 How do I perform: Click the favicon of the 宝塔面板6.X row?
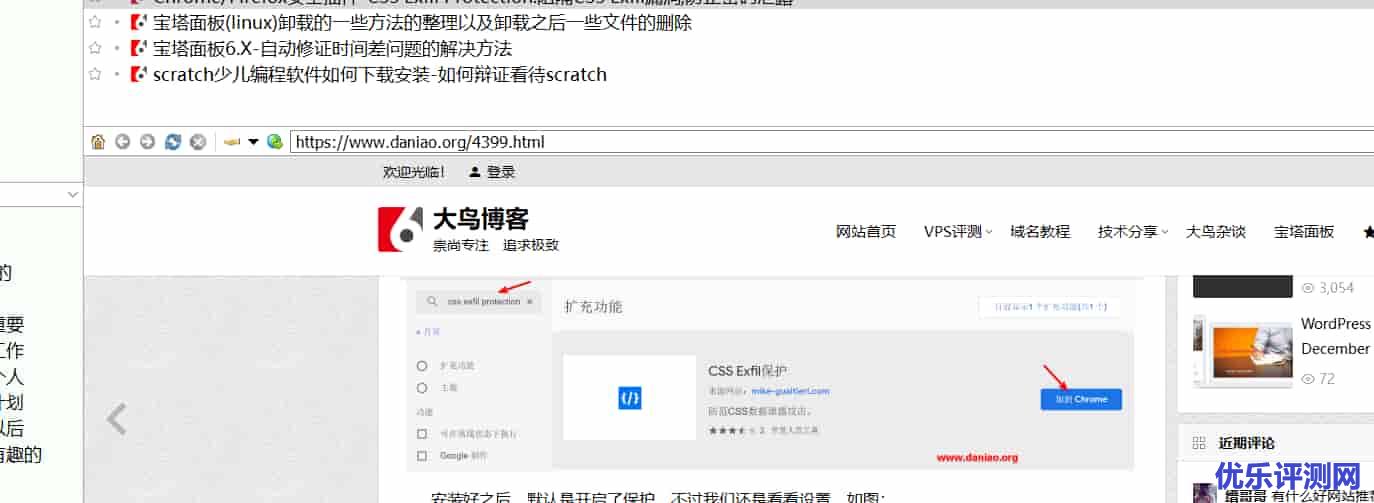pyautogui.click(x=139, y=48)
